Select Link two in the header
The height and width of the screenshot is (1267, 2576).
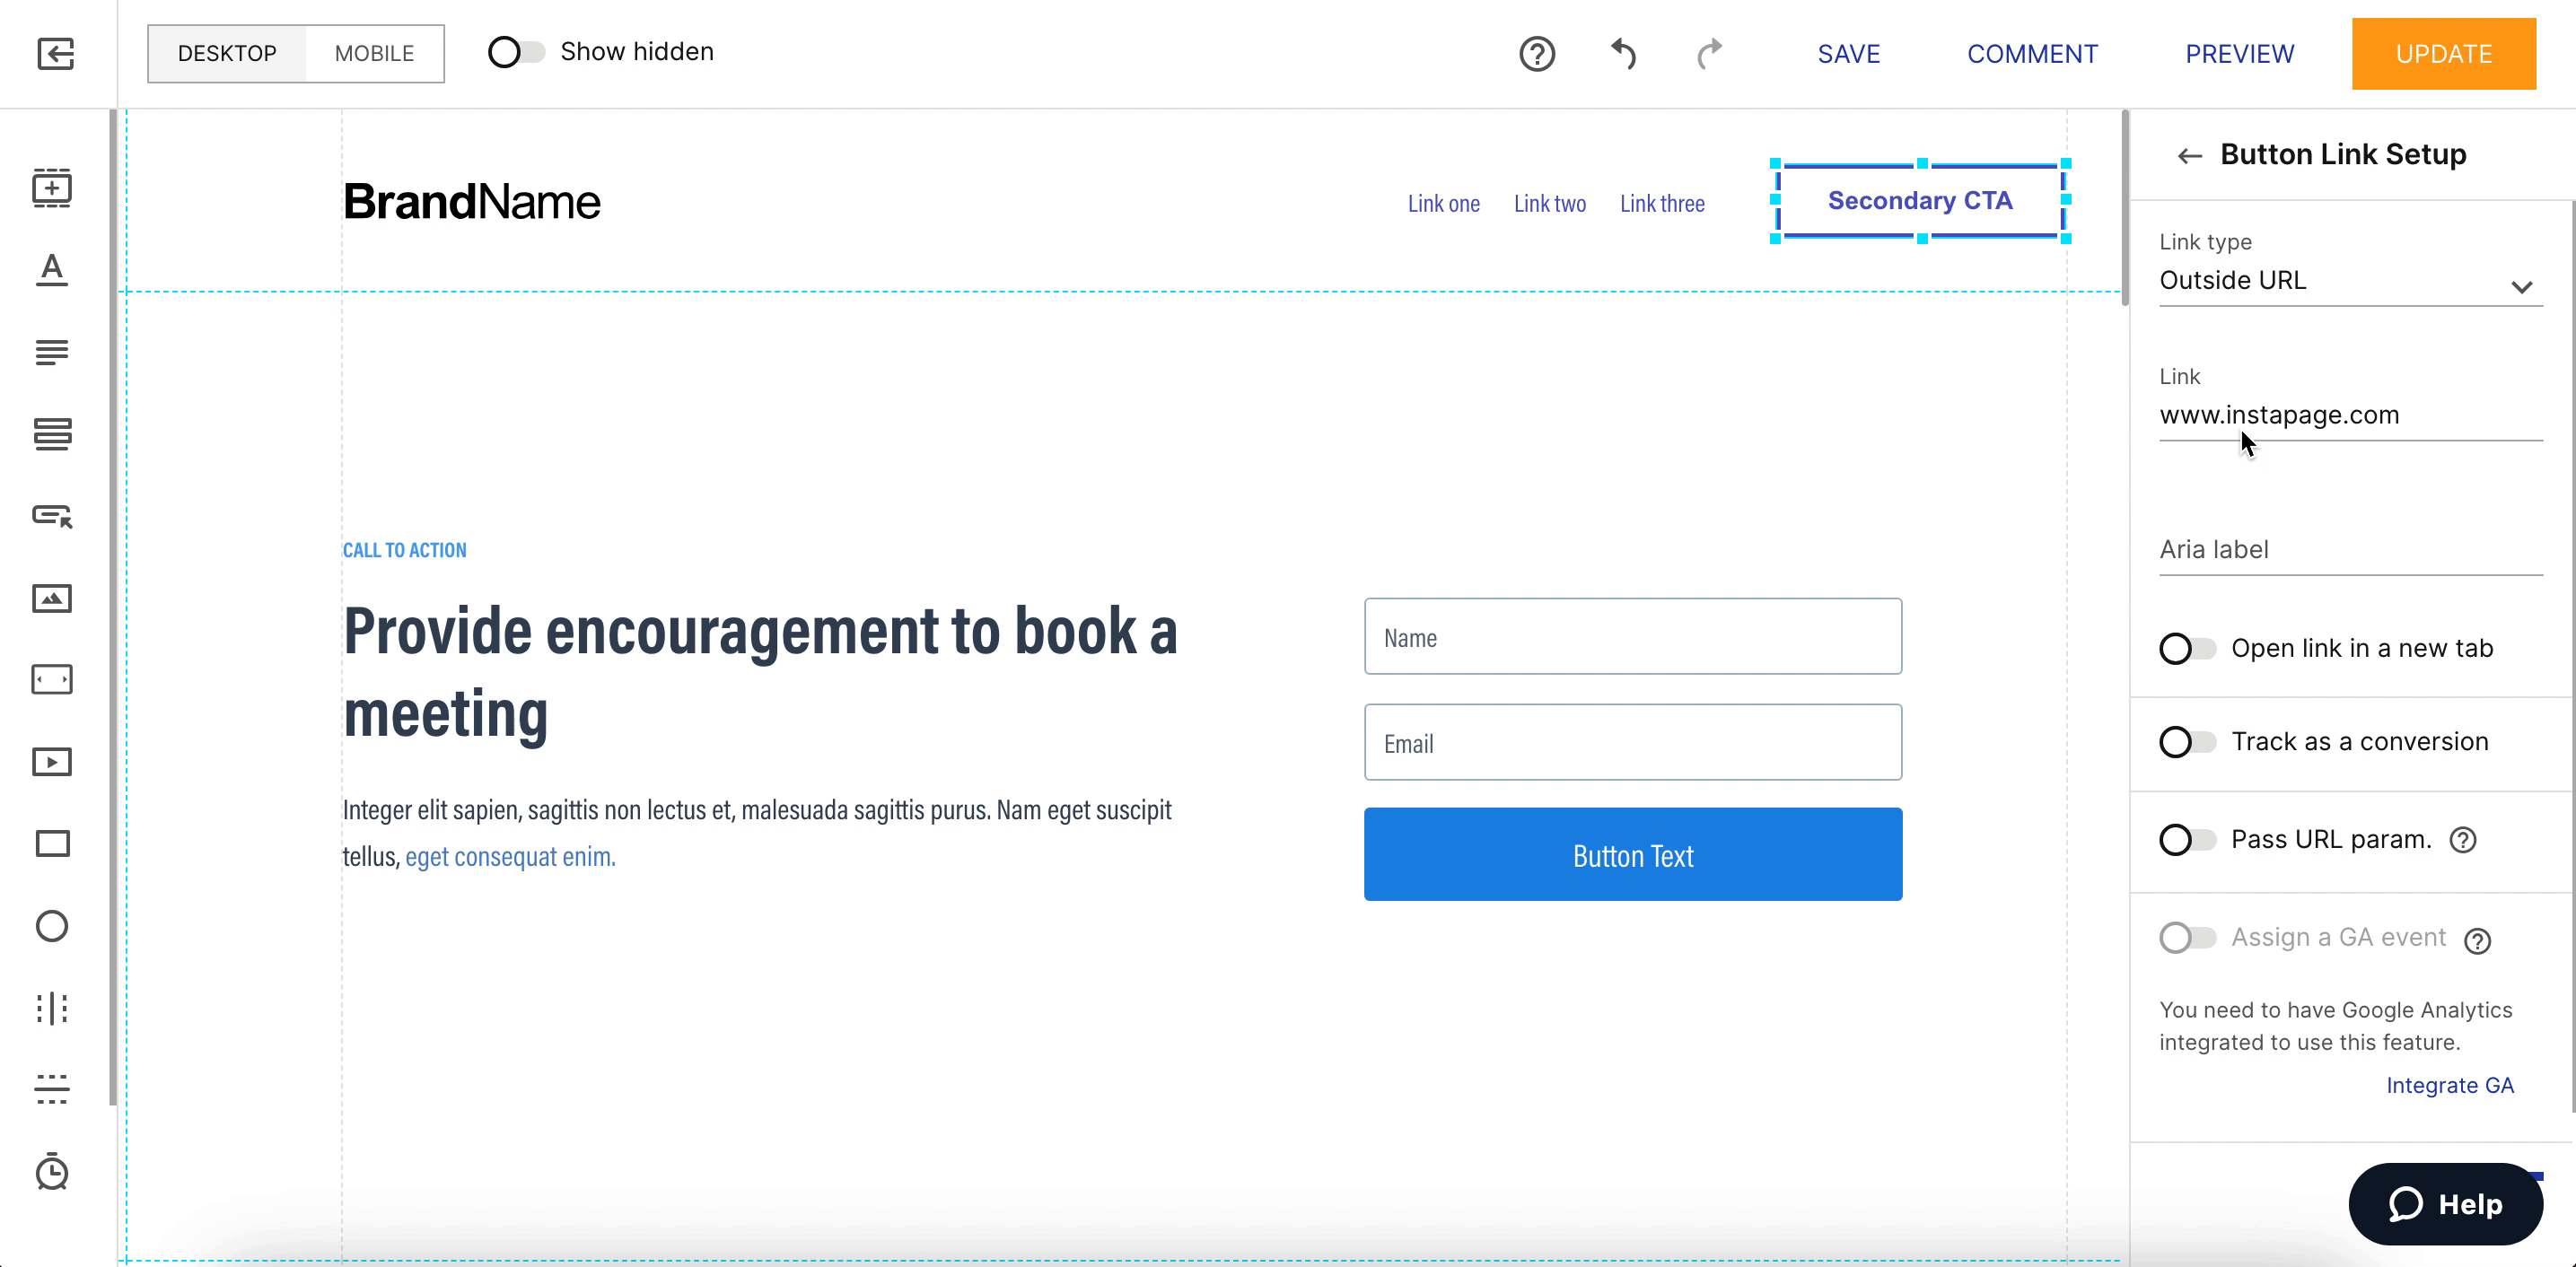pyautogui.click(x=1549, y=203)
